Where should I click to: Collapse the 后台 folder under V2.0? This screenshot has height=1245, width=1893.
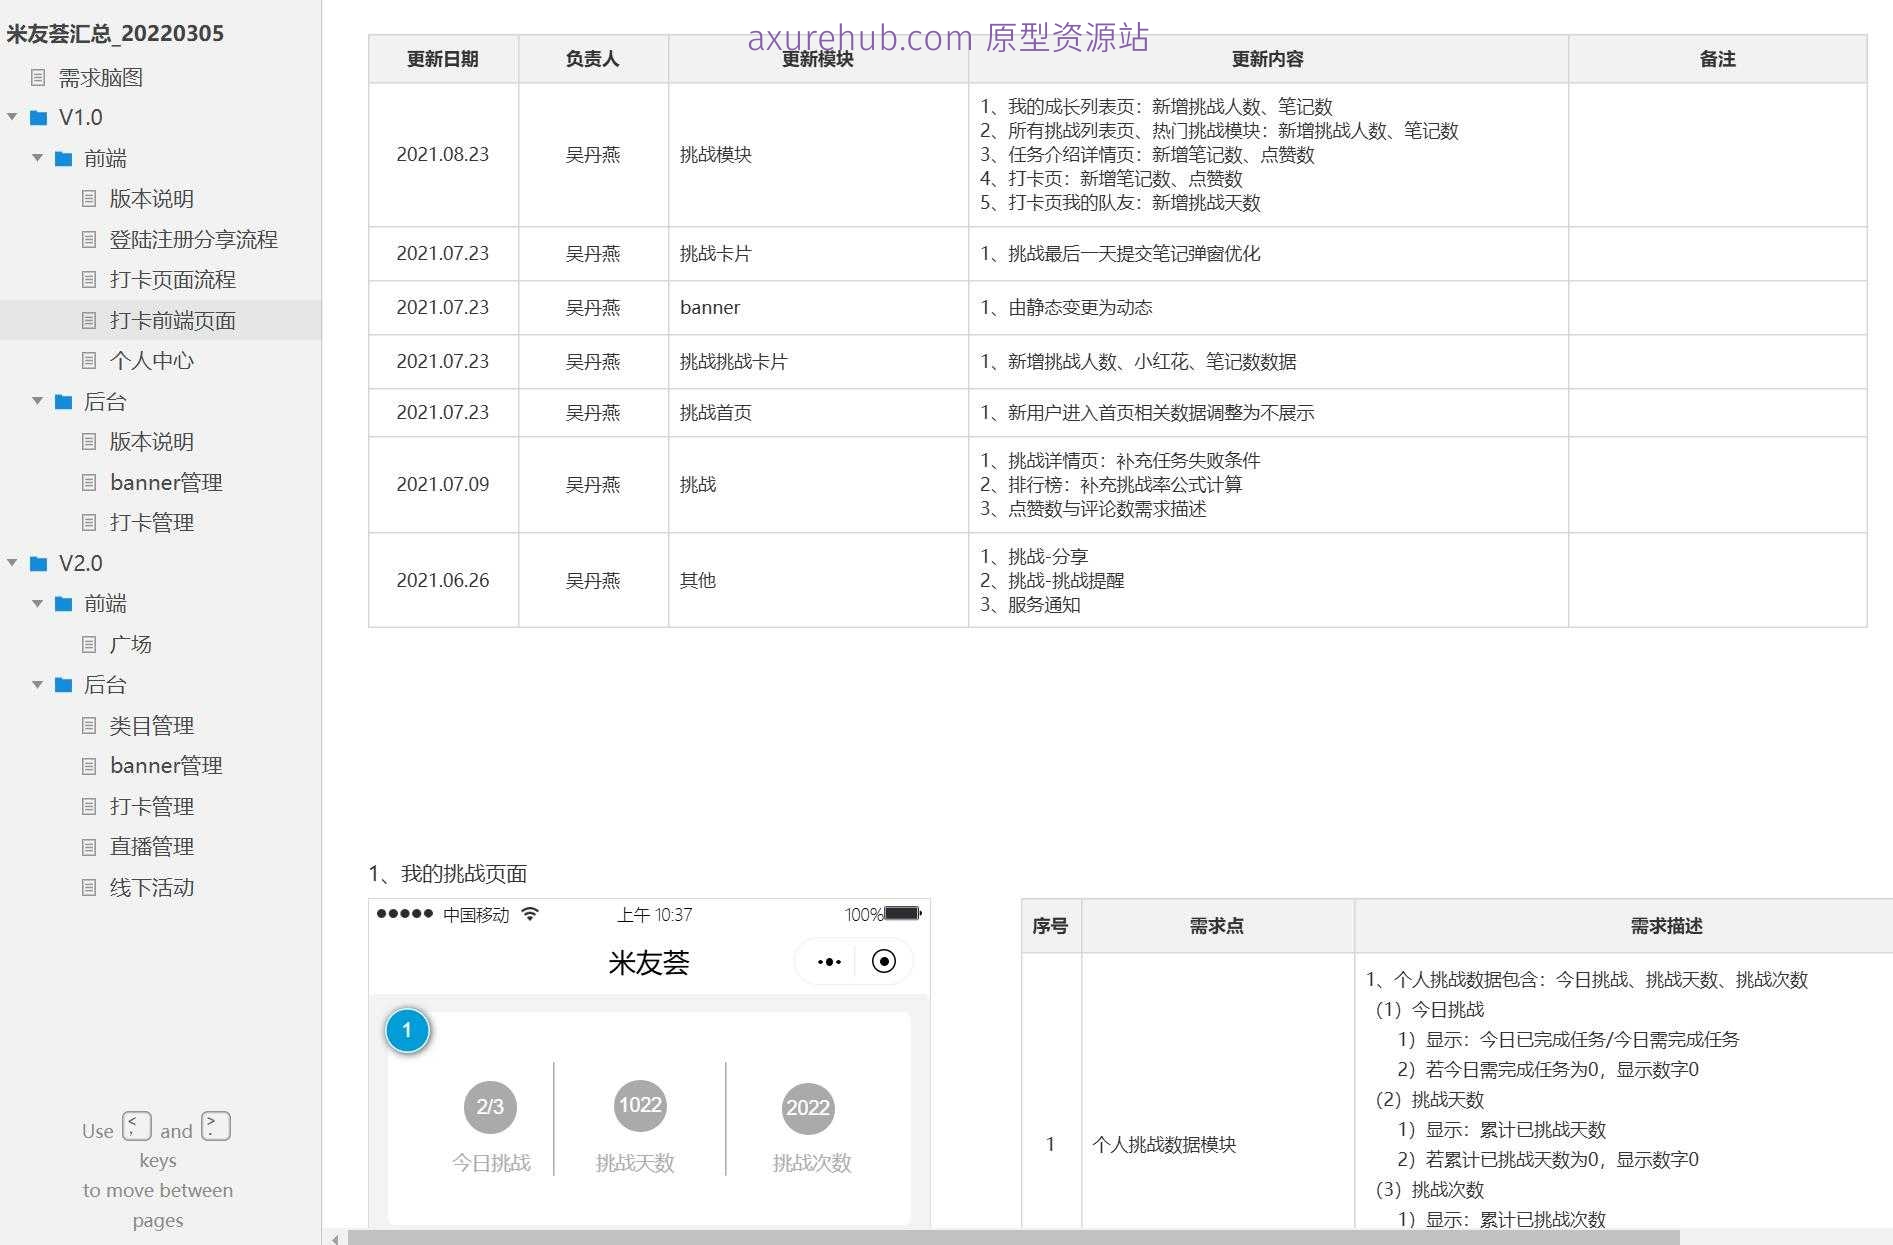(38, 685)
